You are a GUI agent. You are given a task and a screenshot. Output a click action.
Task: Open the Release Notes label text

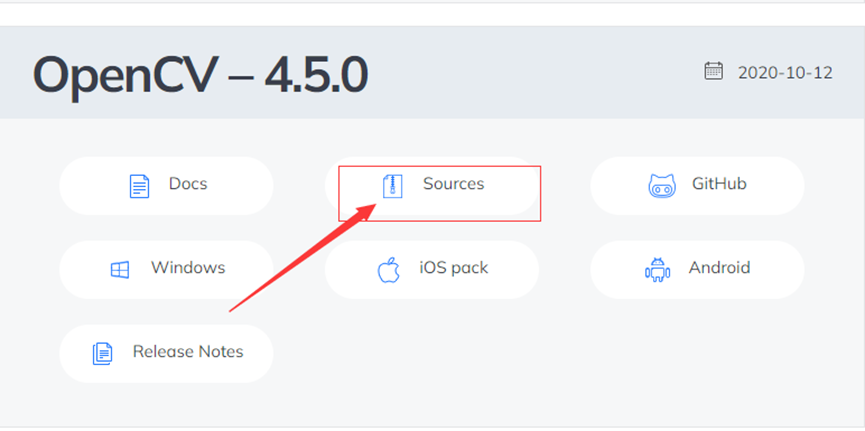[x=188, y=352]
